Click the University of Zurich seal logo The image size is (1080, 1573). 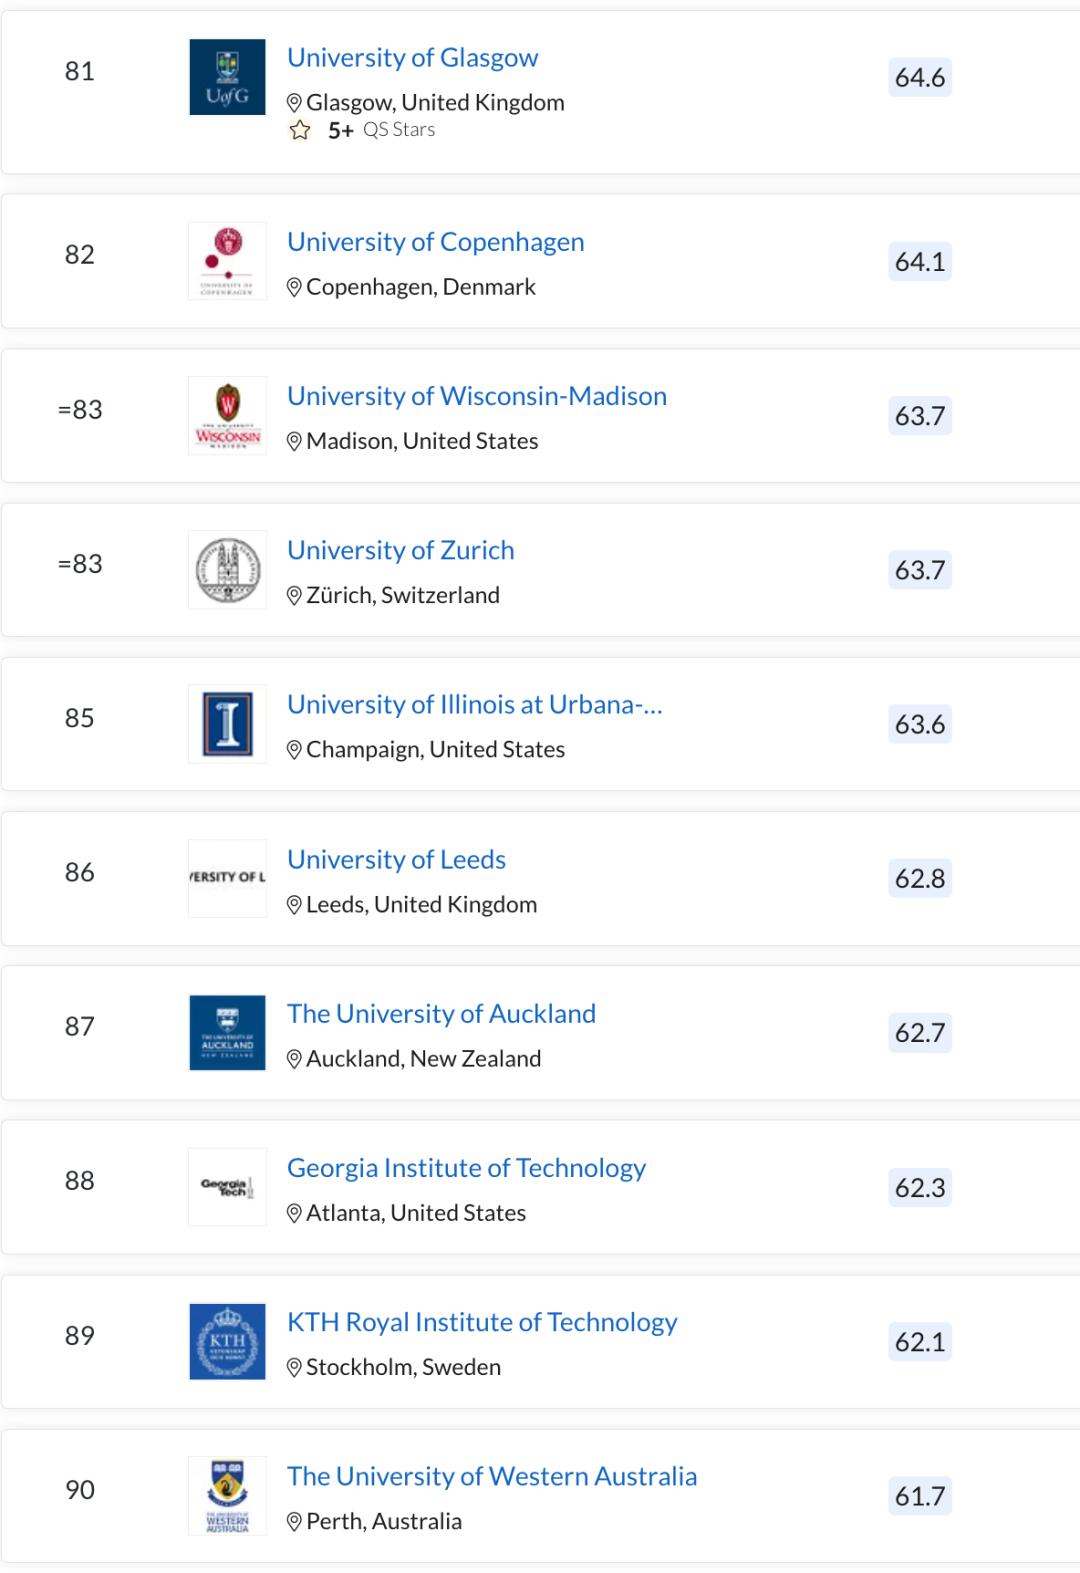click(227, 569)
